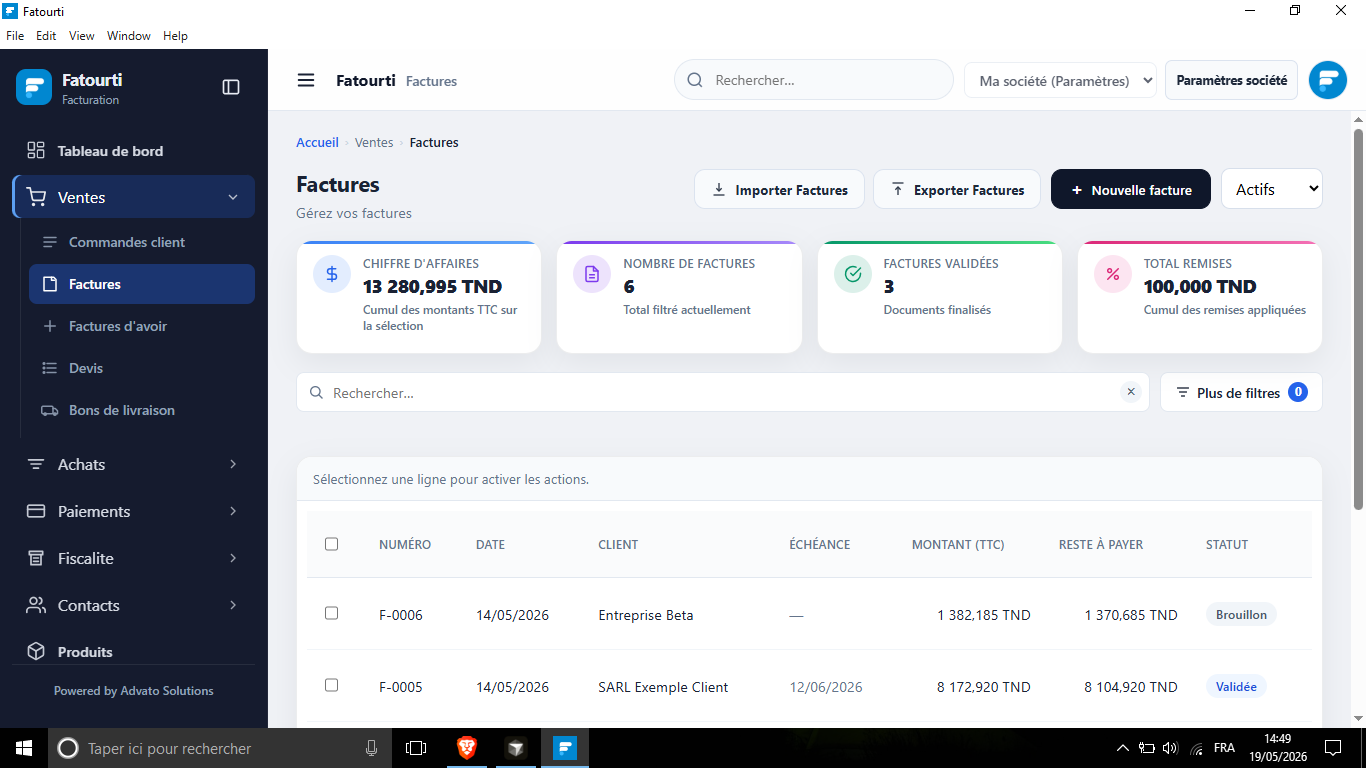Click the Tableau de bord grid icon
This screenshot has width=1366, height=768.
(x=36, y=150)
